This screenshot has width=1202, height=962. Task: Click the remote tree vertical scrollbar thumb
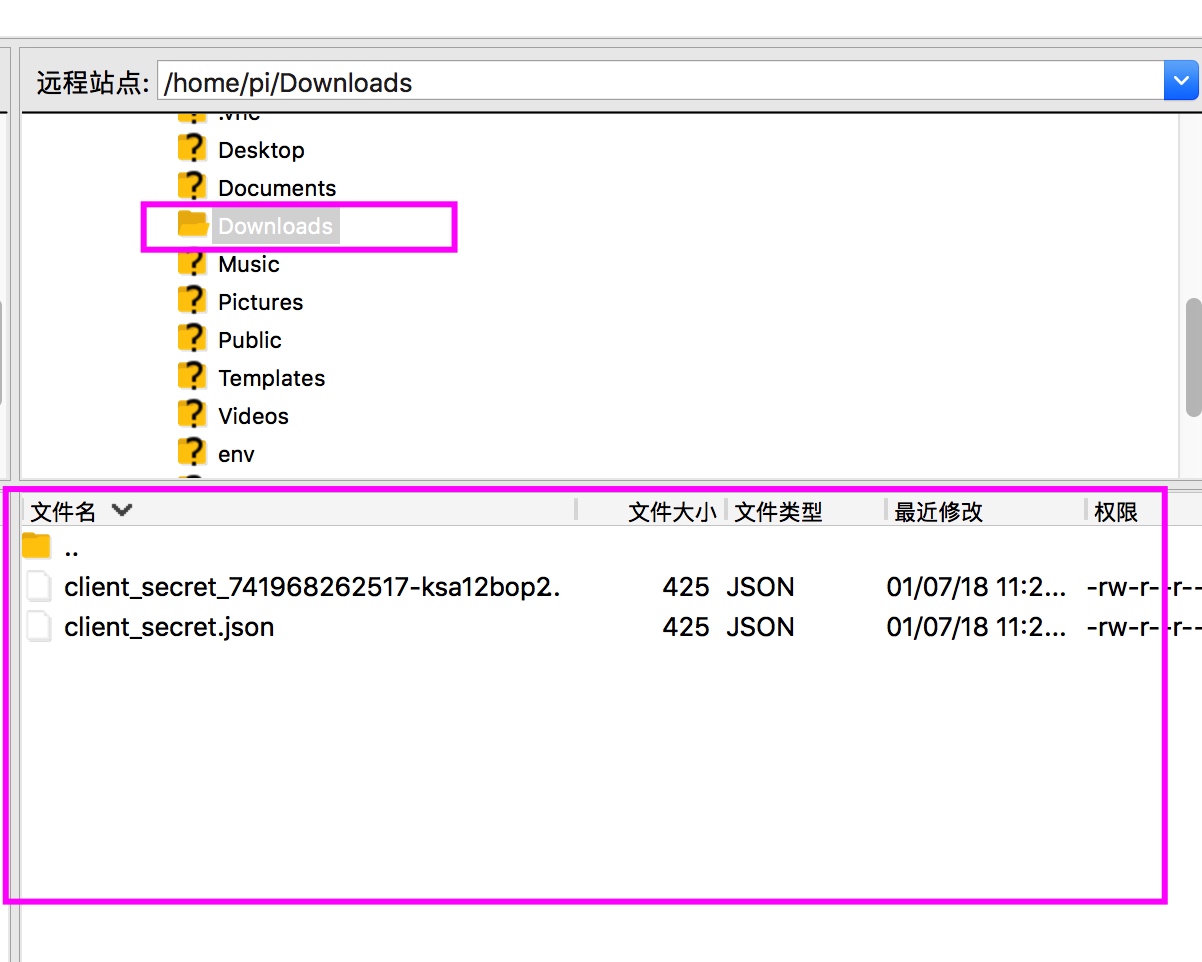[x=1193, y=358]
